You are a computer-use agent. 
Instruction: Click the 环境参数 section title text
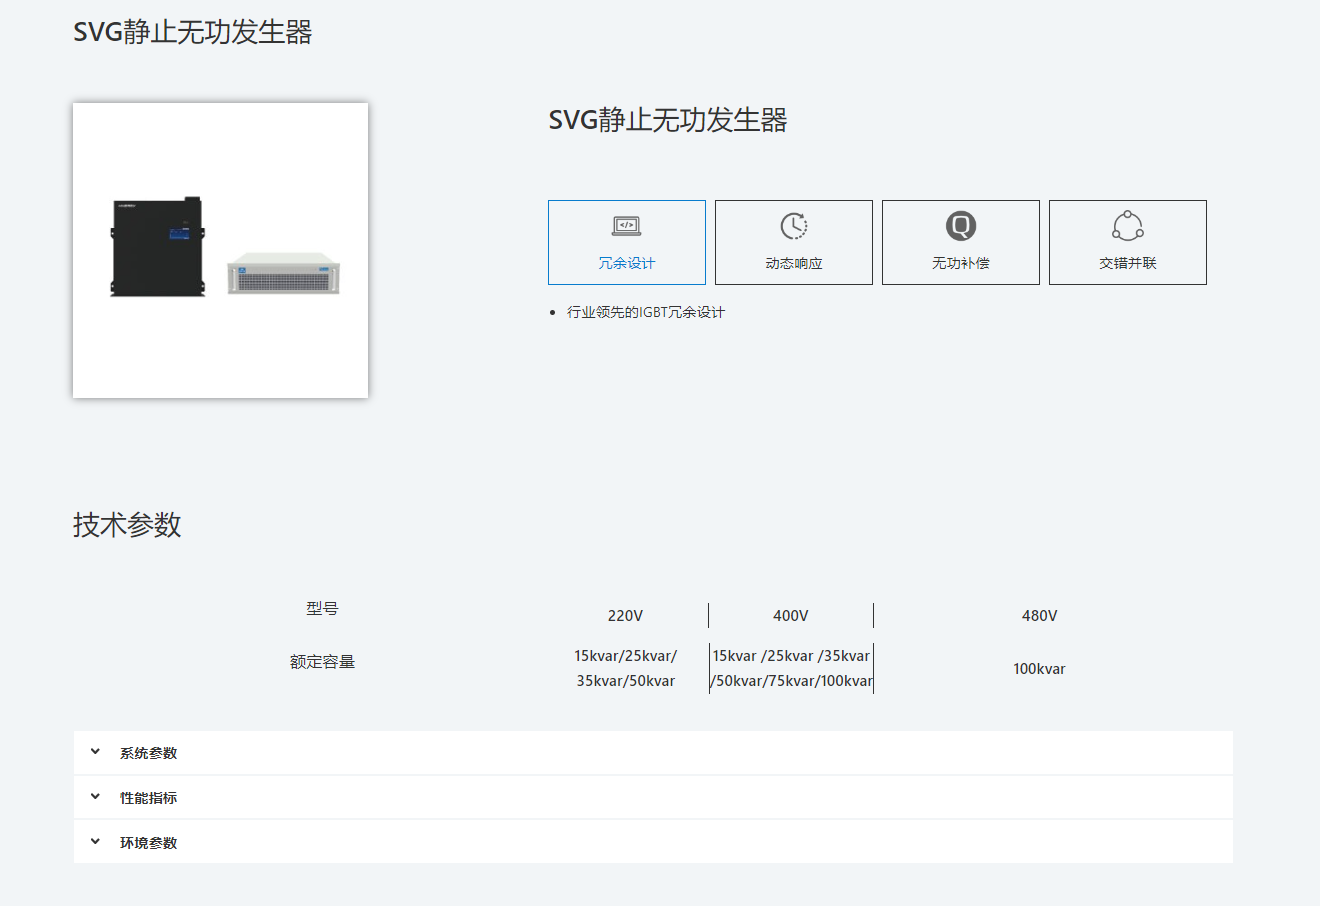(149, 843)
